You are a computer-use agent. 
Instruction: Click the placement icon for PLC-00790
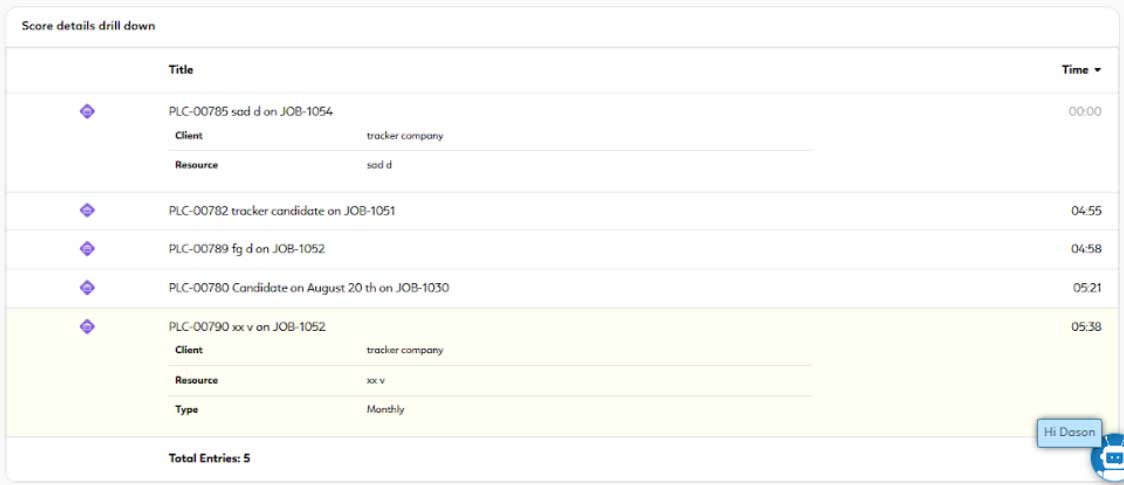(87, 327)
